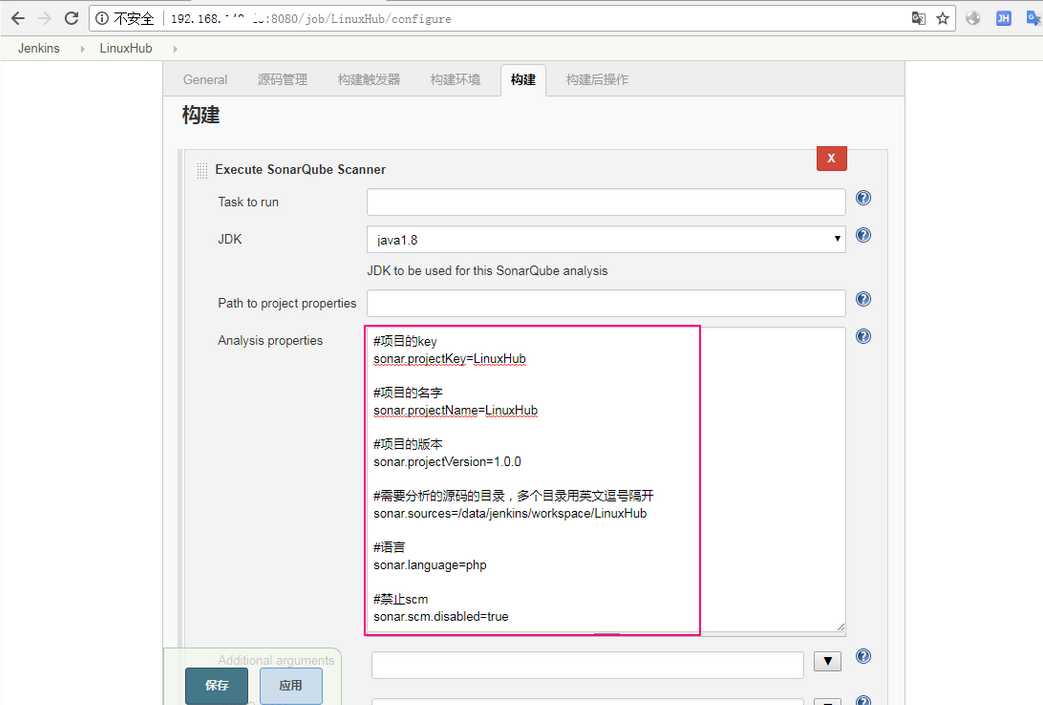Open help for JDK field
The image size is (1043, 705).
pyautogui.click(x=863, y=235)
